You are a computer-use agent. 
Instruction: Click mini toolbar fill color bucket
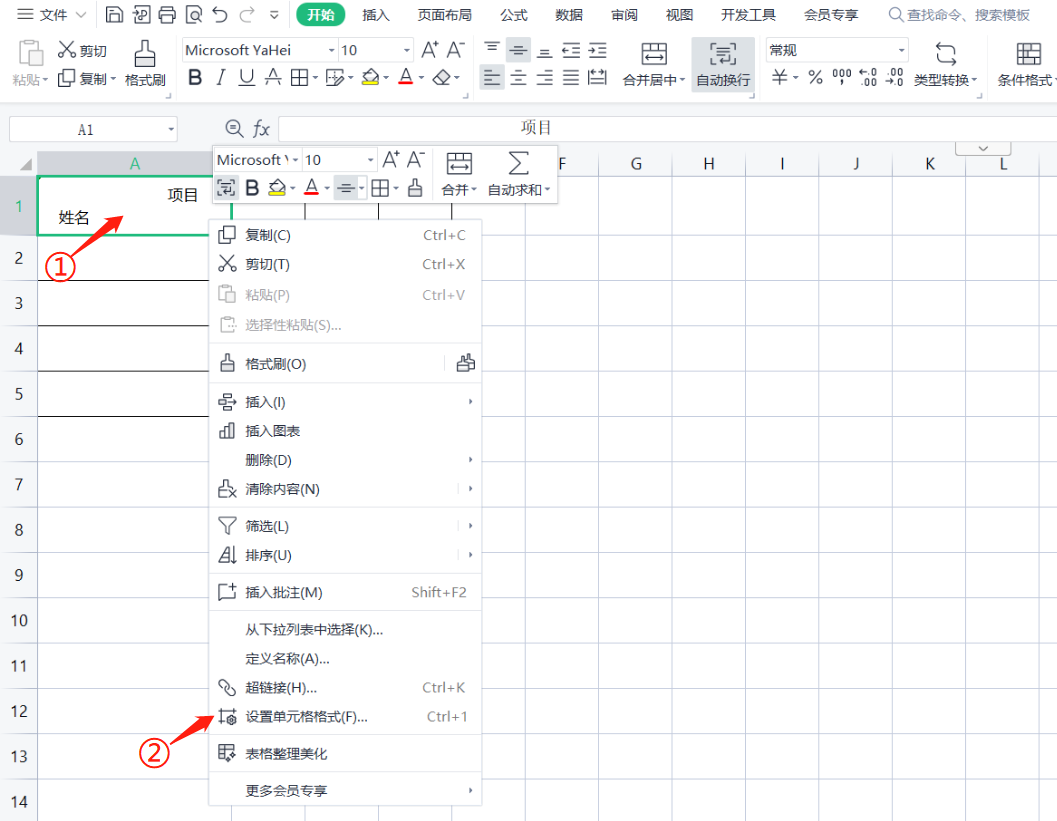pos(277,188)
